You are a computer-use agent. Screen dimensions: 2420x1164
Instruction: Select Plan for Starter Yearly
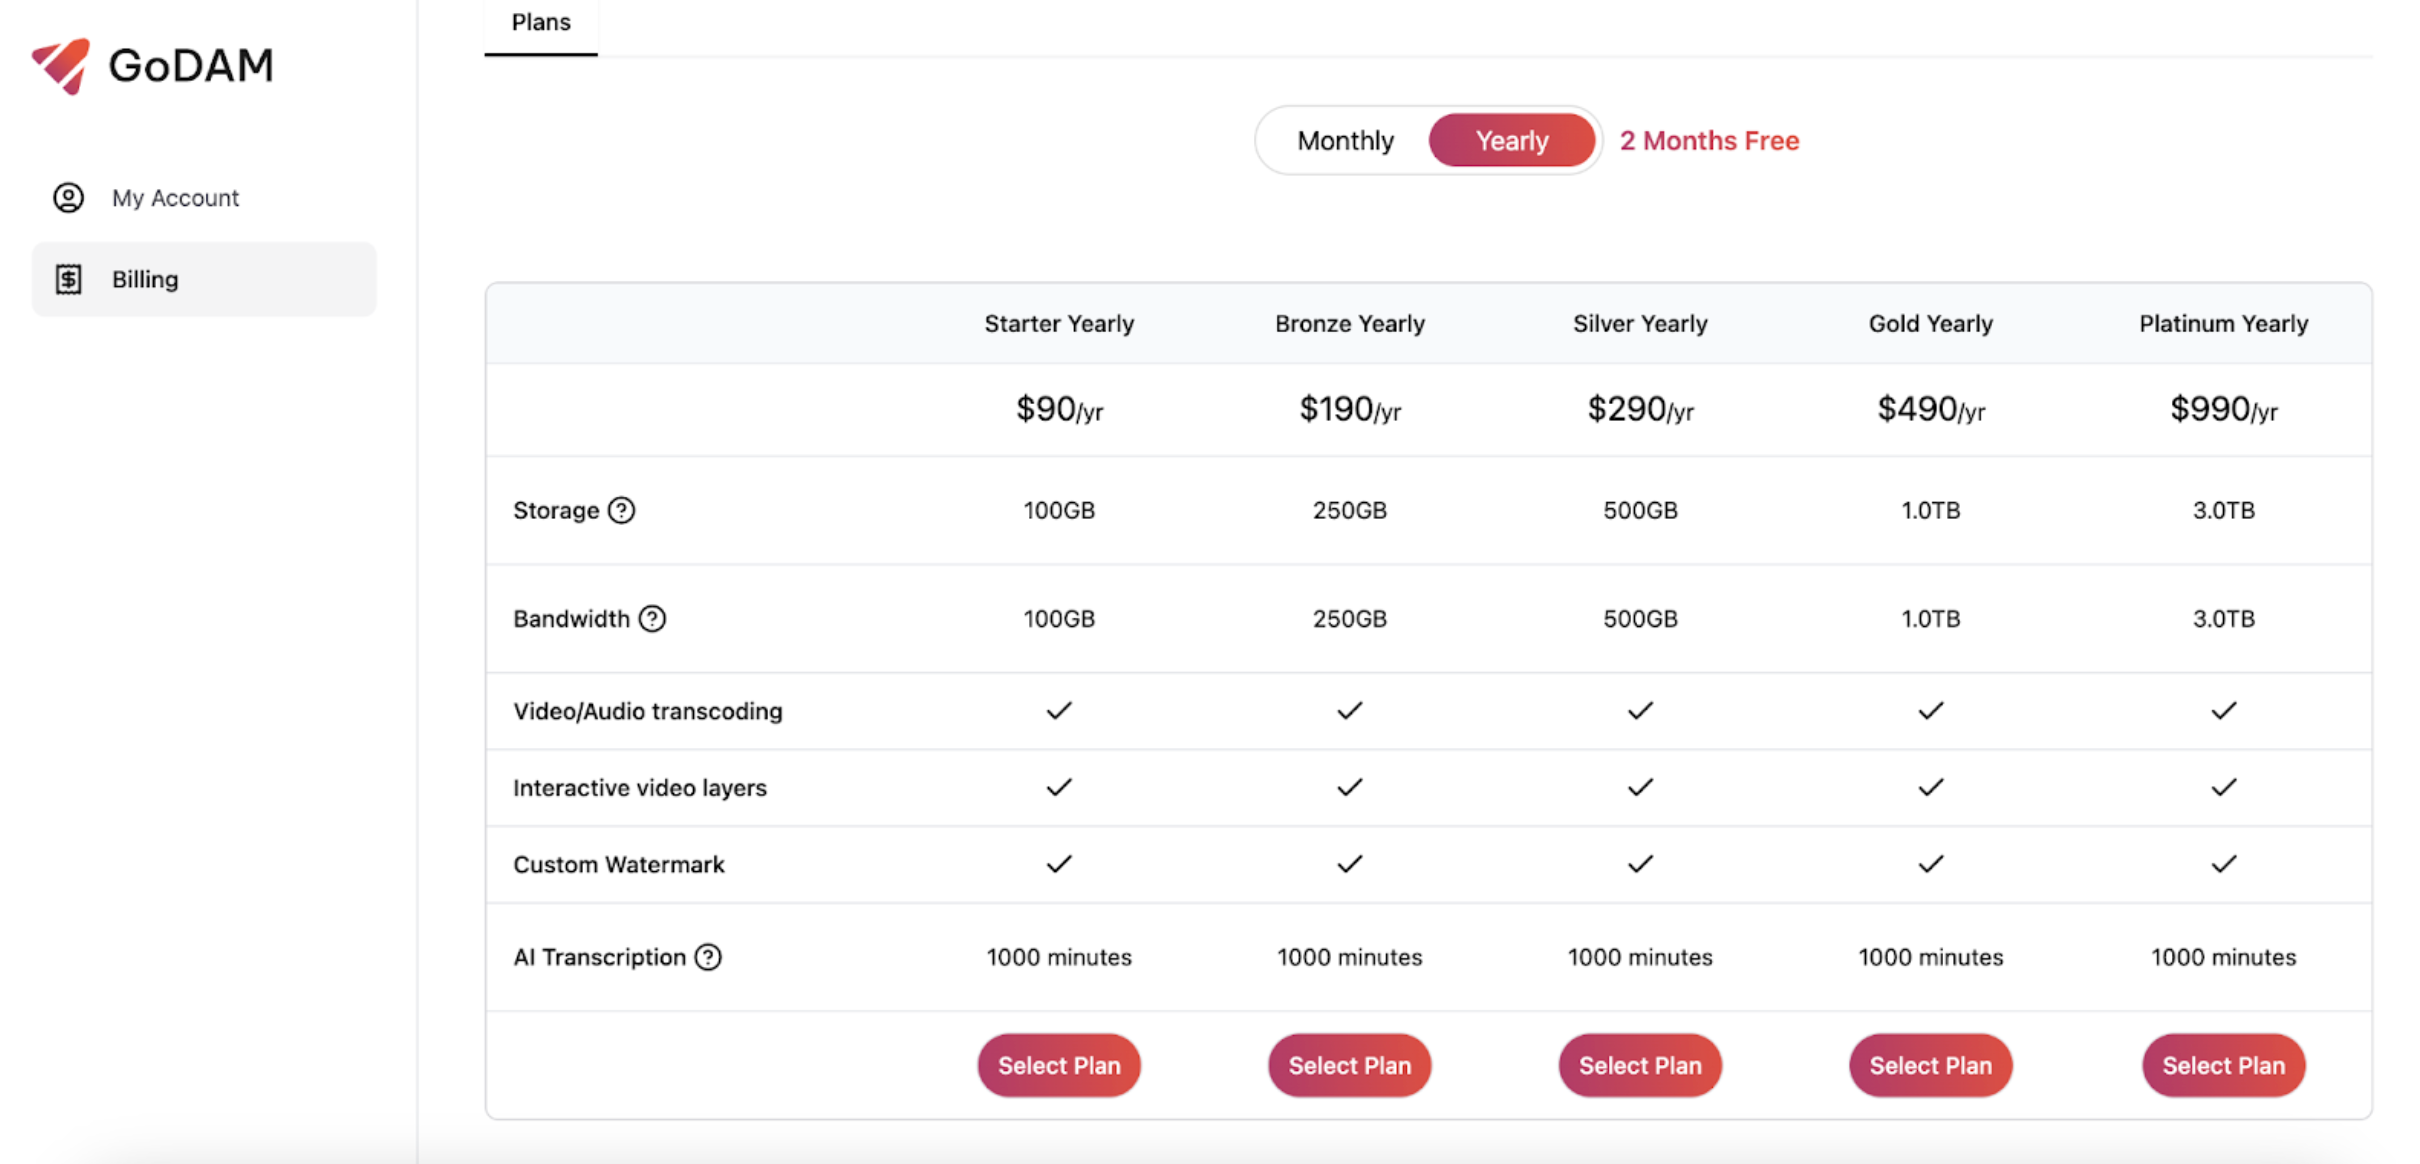(x=1059, y=1065)
